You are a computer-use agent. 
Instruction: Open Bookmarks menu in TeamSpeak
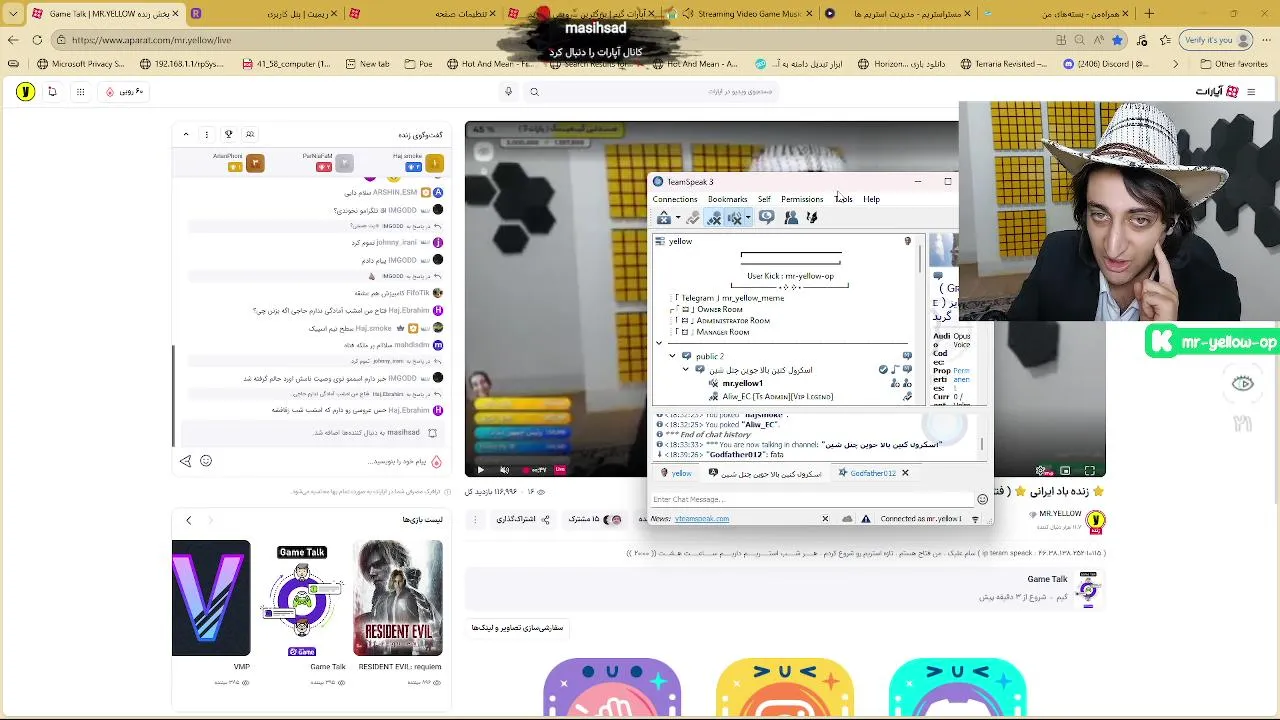click(727, 199)
